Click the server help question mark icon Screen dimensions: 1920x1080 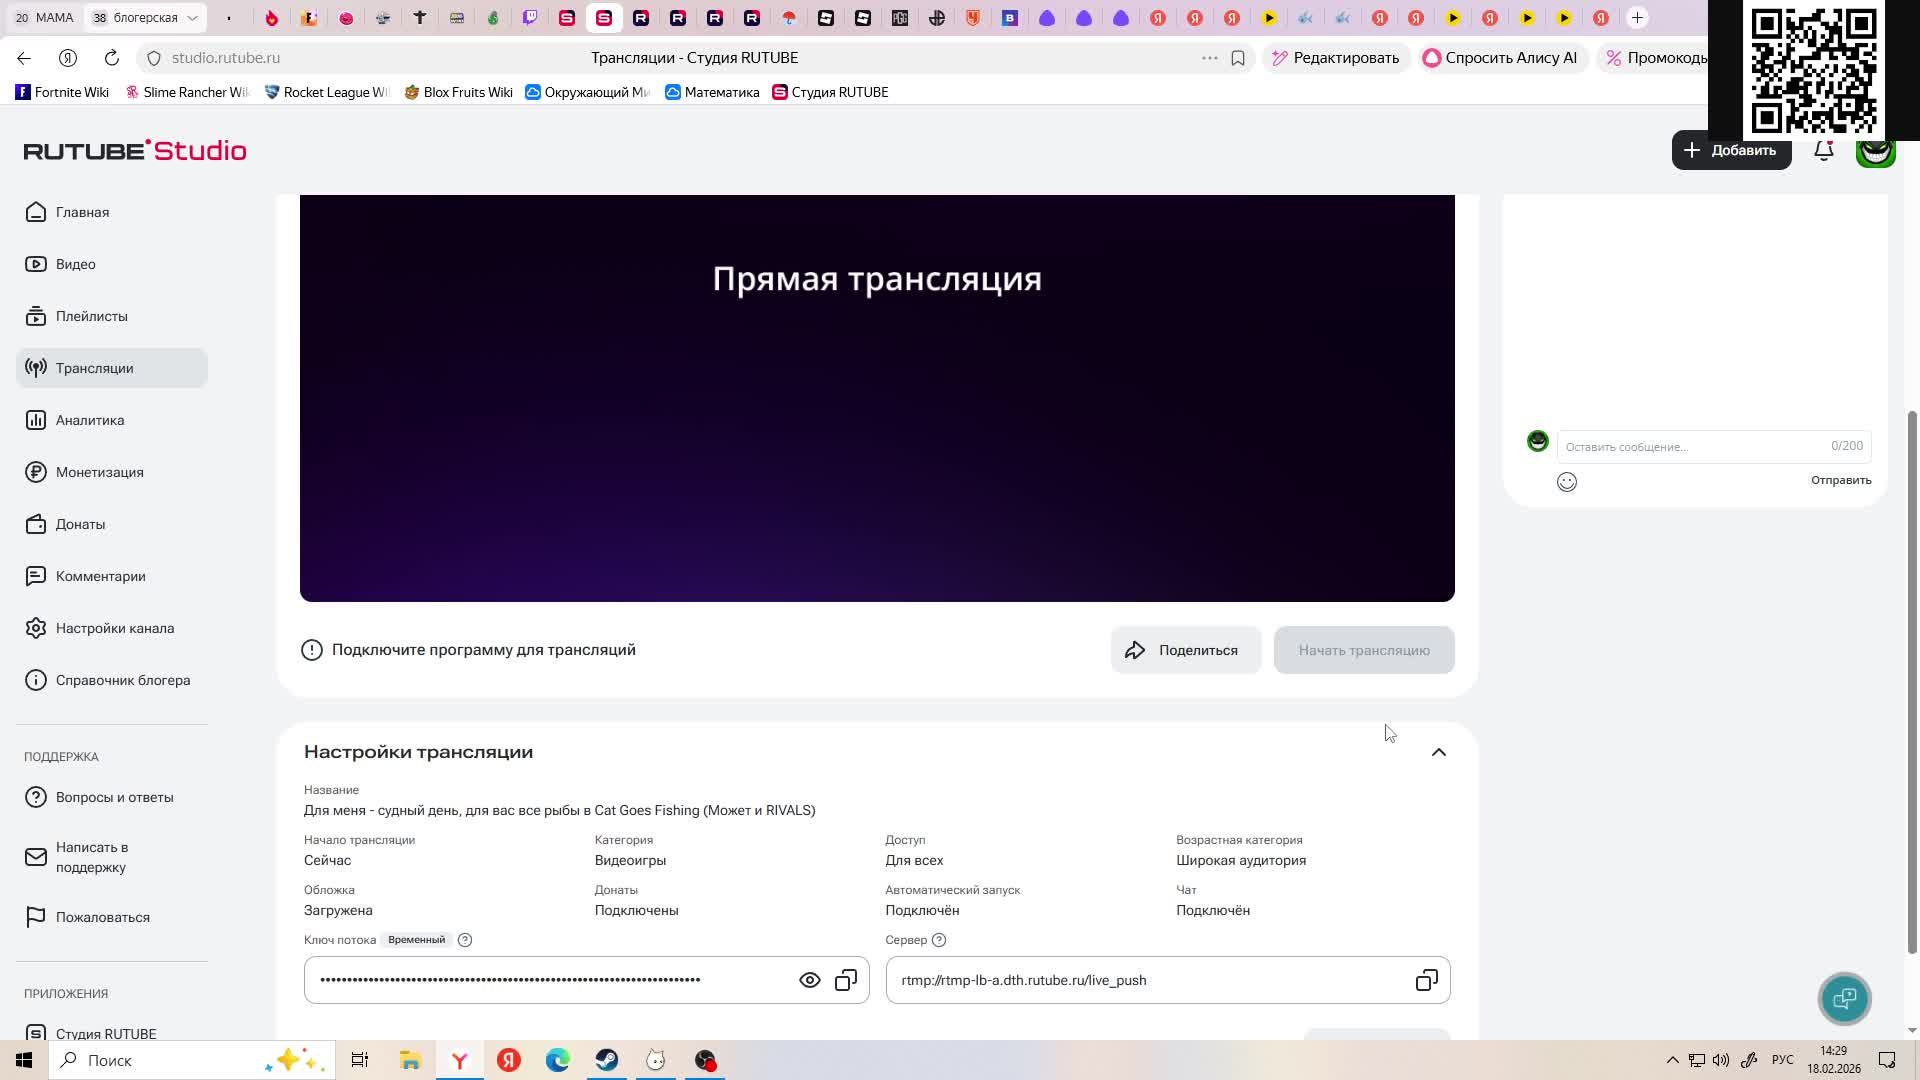pyautogui.click(x=939, y=940)
